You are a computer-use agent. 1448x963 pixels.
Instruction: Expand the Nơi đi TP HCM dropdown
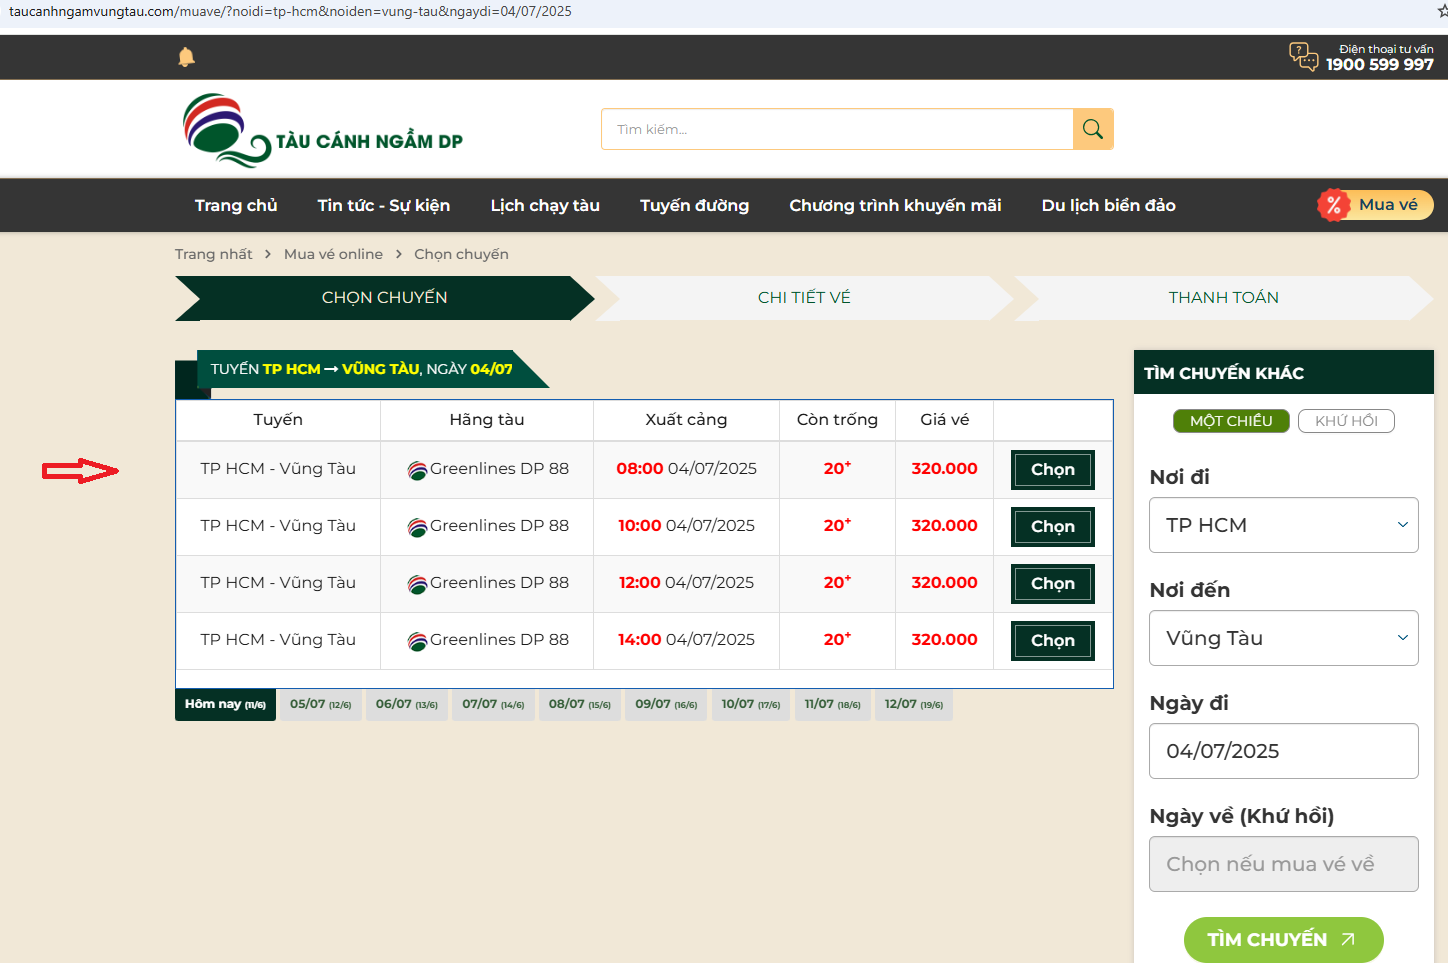point(1283,525)
